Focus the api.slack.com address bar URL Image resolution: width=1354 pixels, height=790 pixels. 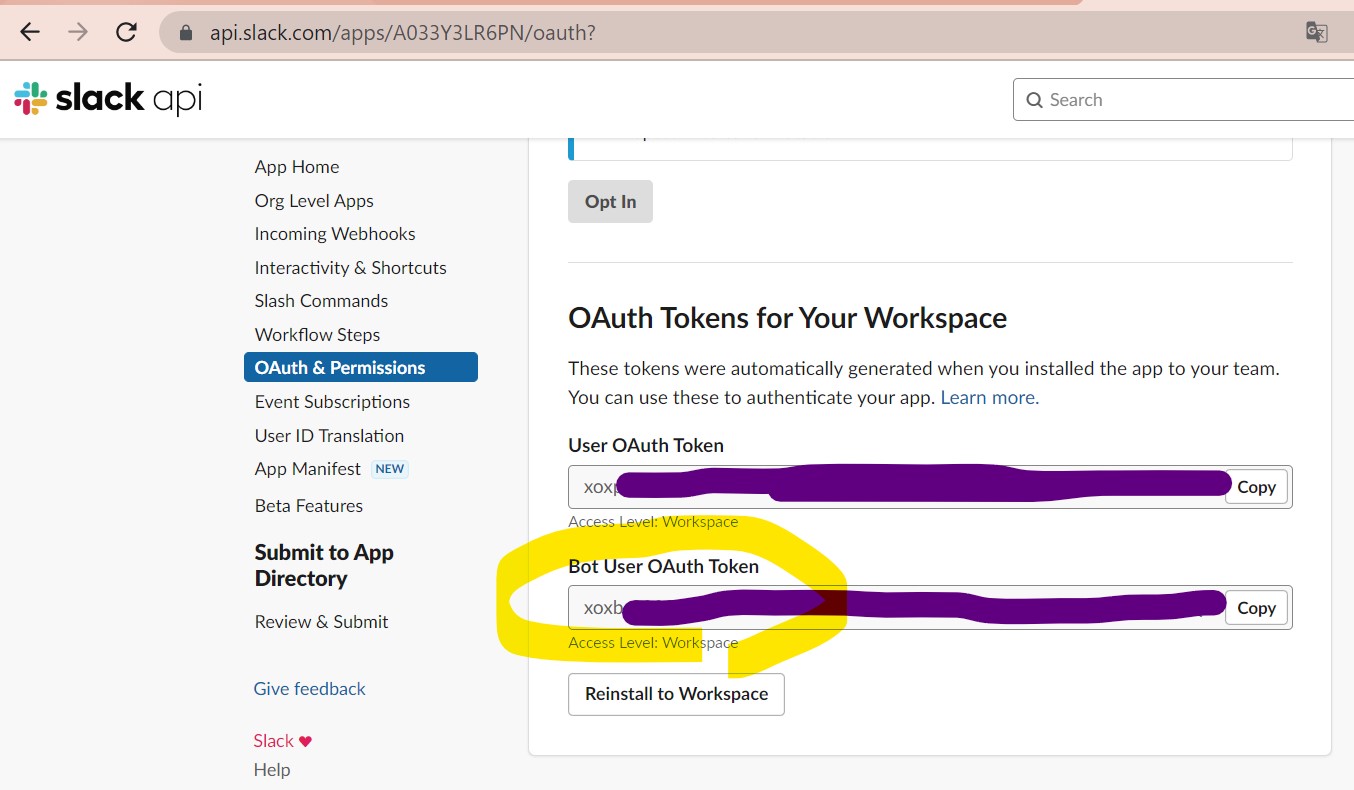click(403, 33)
